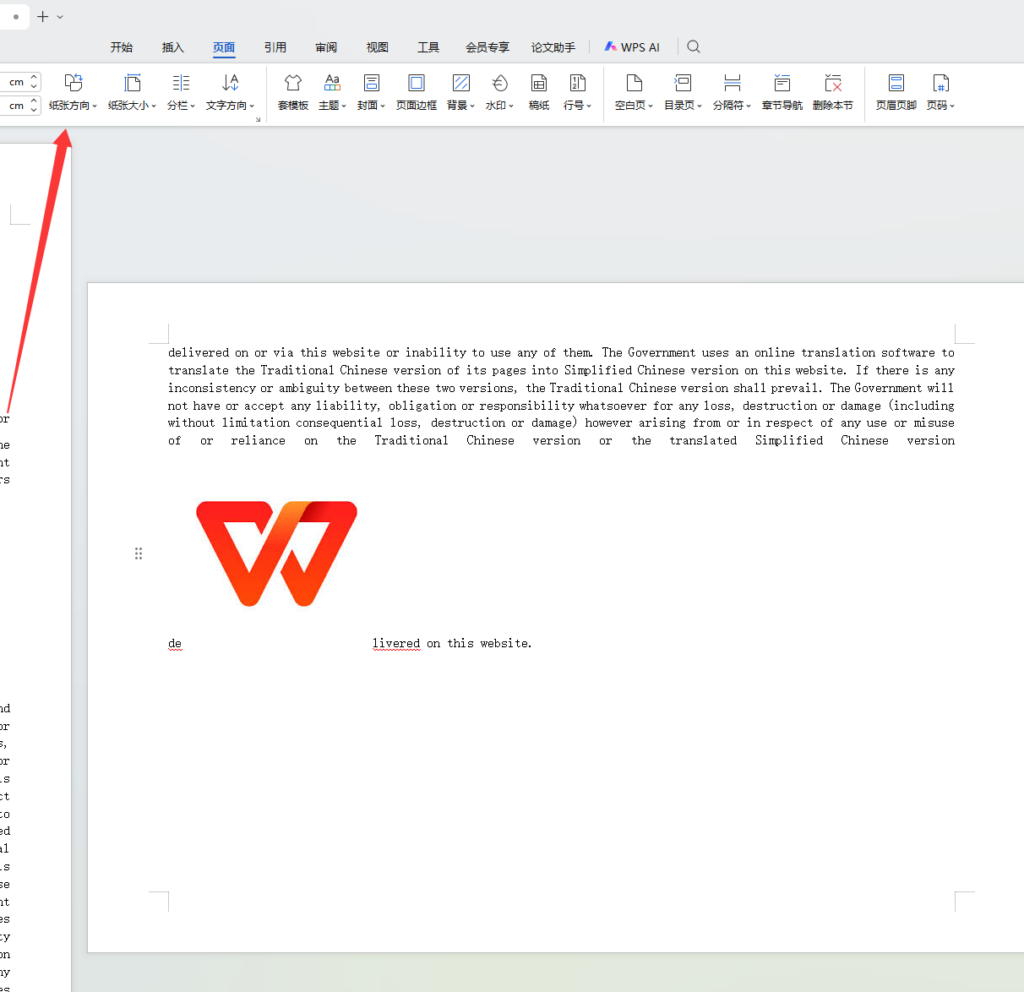This screenshot has width=1024, height=992.
Task: Click the 页眉页脚 header and footer icon
Action: pyautogui.click(x=896, y=84)
